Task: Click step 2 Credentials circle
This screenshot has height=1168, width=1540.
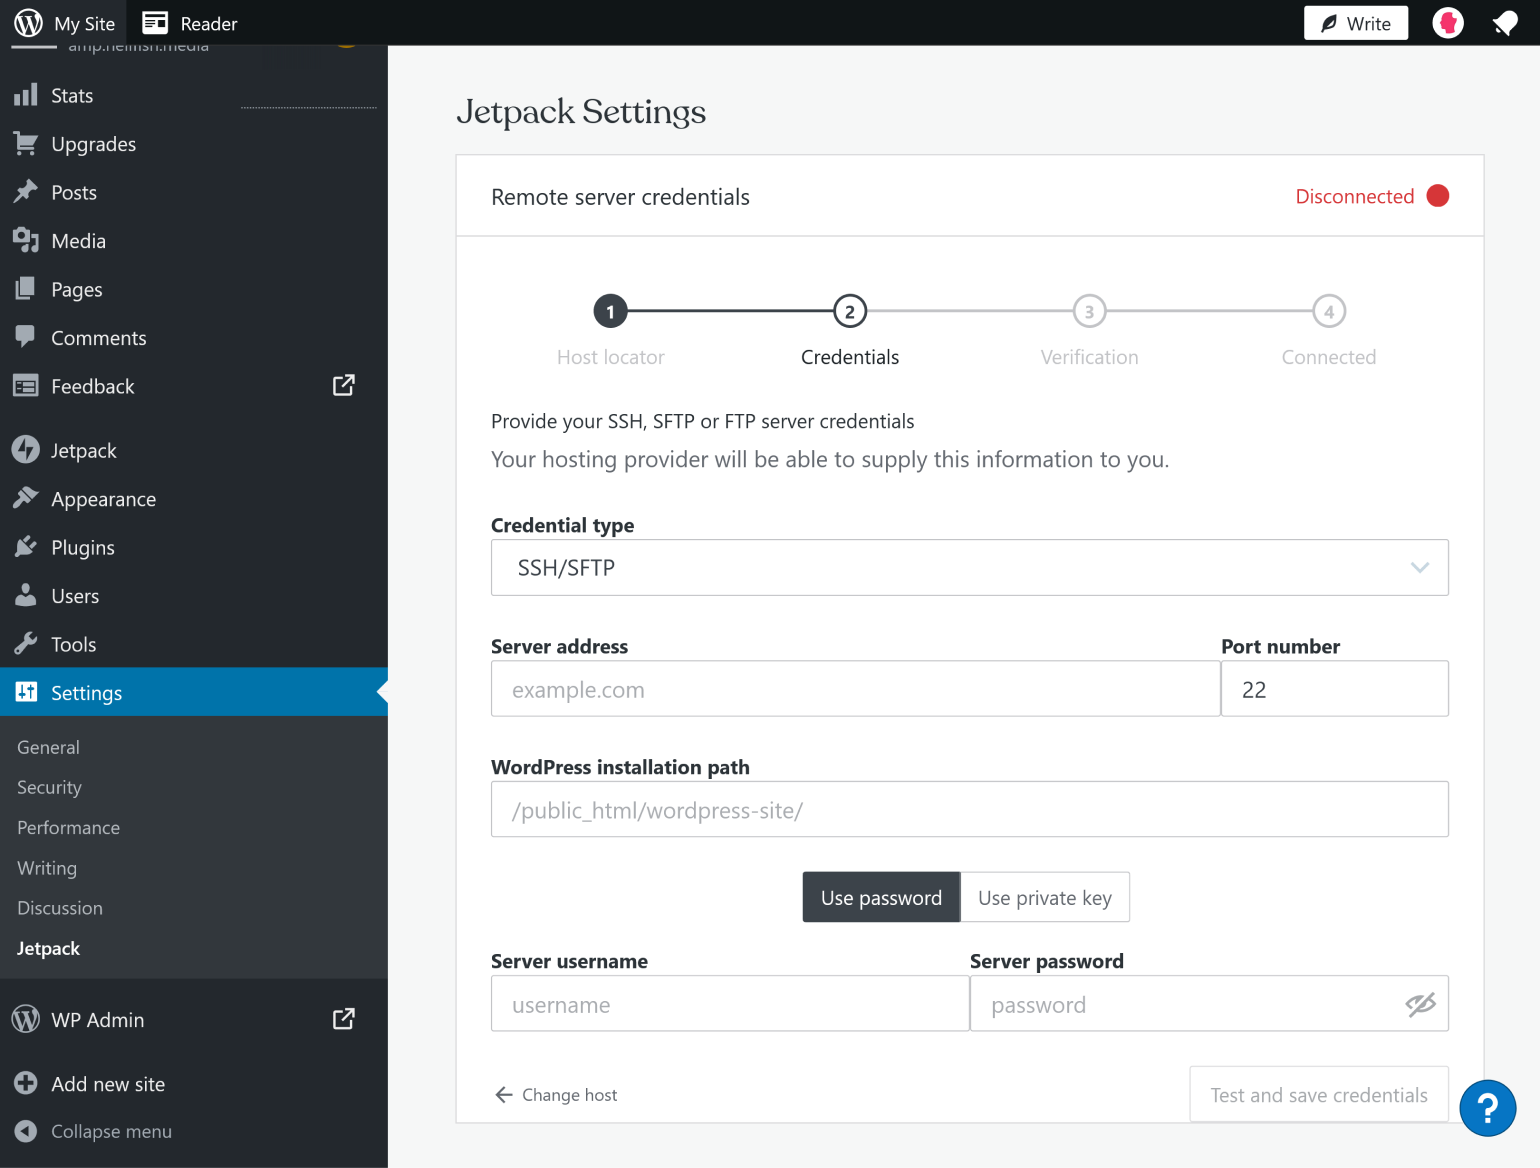Action: click(850, 312)
